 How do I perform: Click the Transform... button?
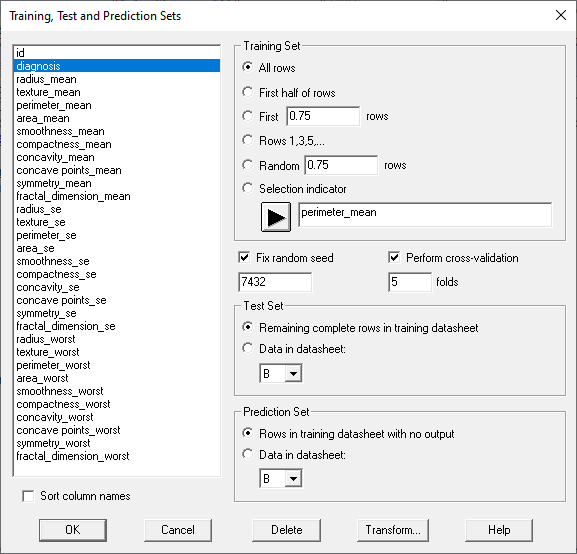click(x=393, y=530)
